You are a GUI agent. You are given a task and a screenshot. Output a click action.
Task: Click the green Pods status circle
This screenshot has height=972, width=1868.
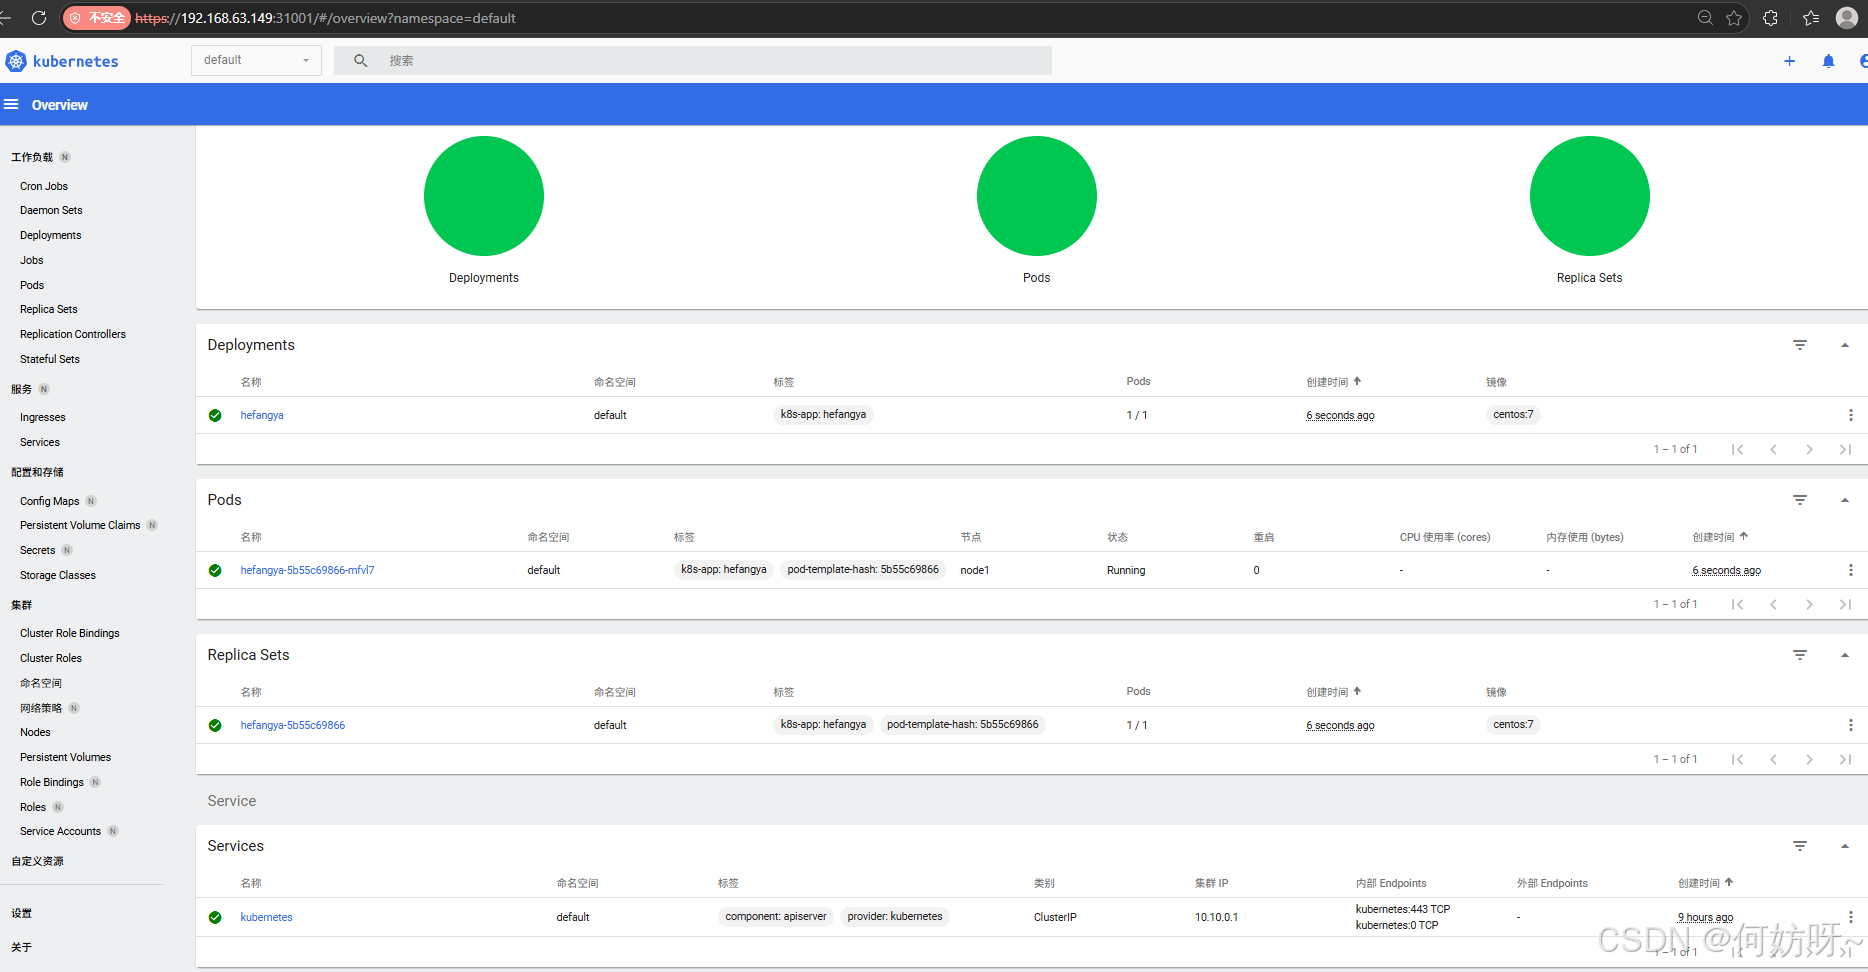[1037, 196]
